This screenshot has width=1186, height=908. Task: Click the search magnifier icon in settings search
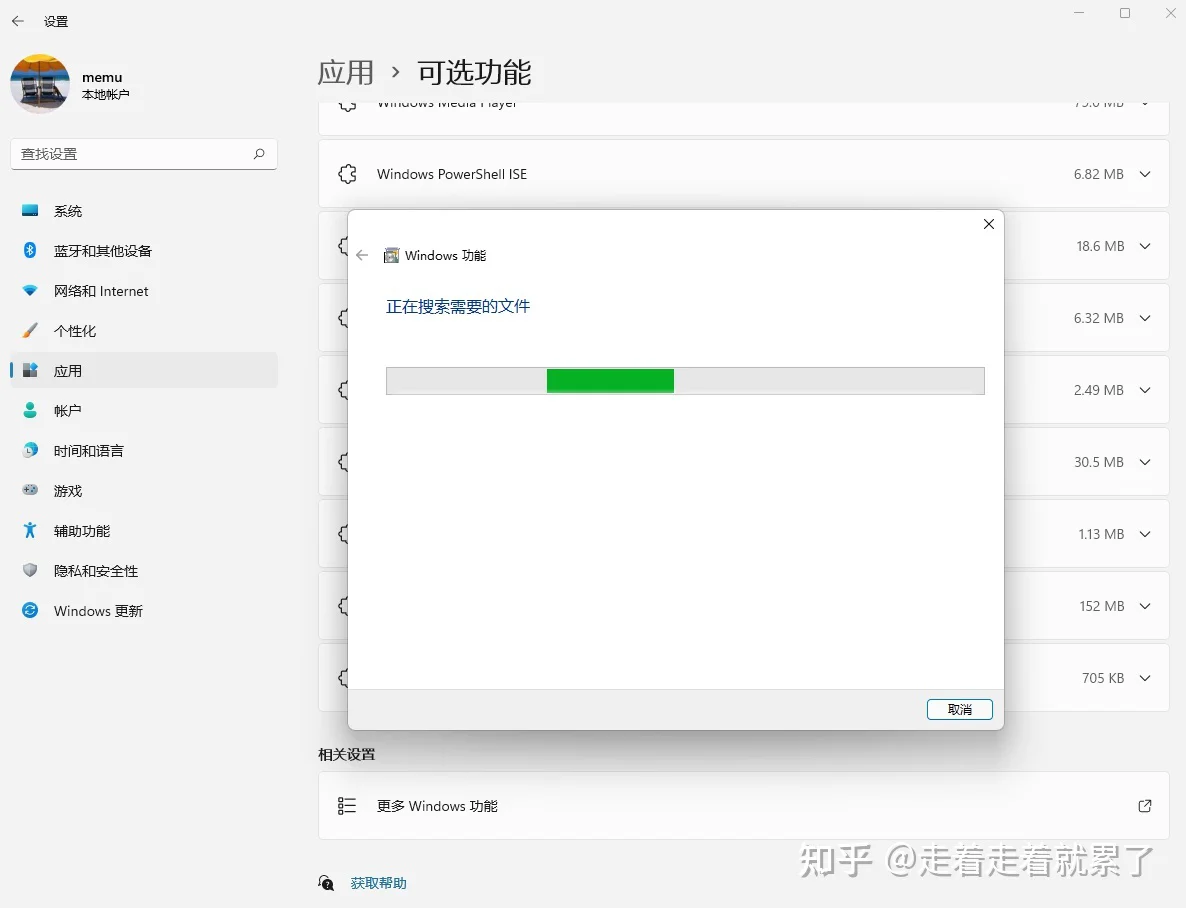point(259,154)
